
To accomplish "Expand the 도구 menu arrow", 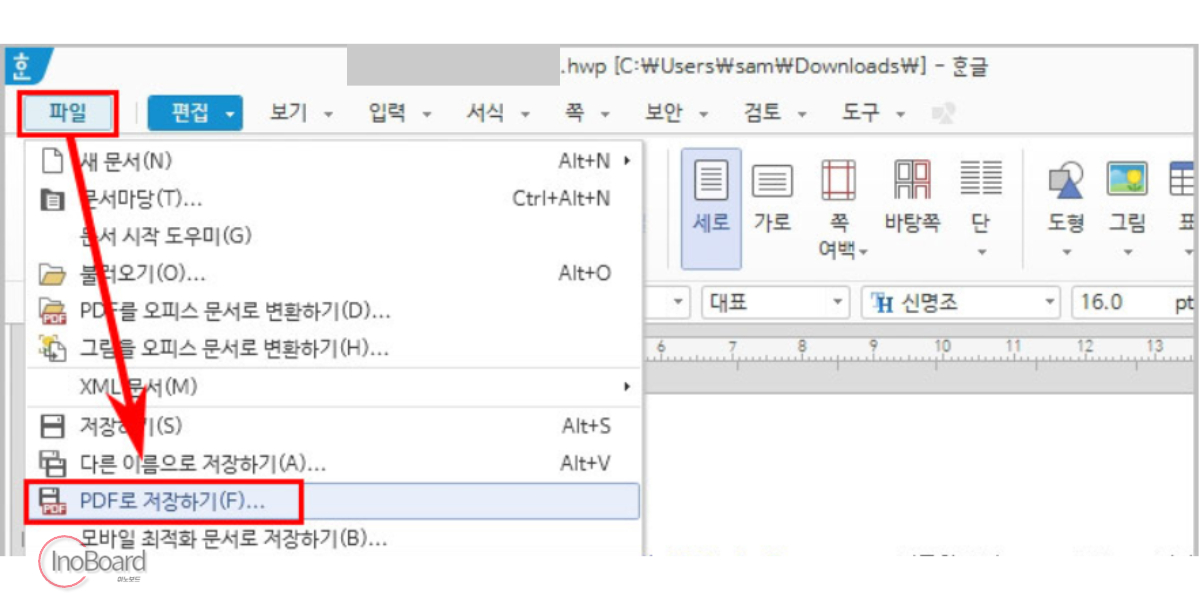I will click(900, 115).
